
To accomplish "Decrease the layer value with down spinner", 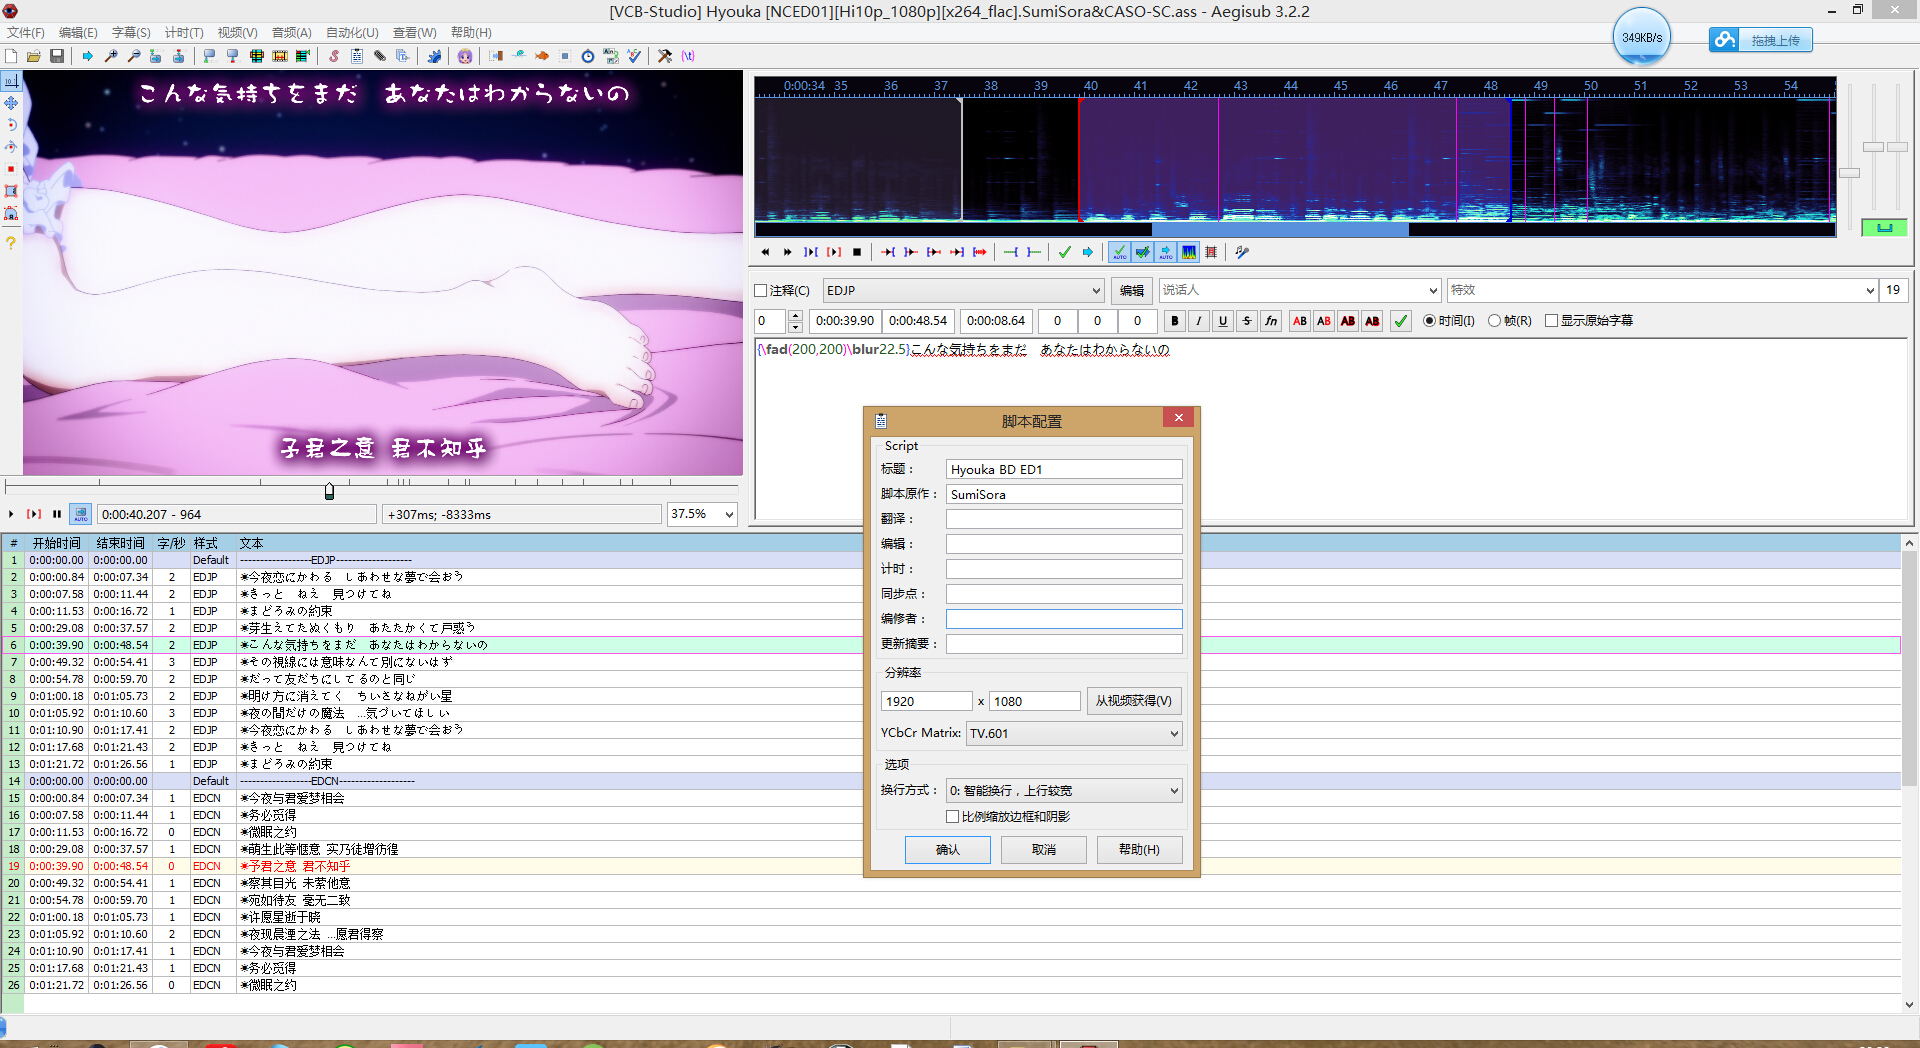I will (795, 326).
